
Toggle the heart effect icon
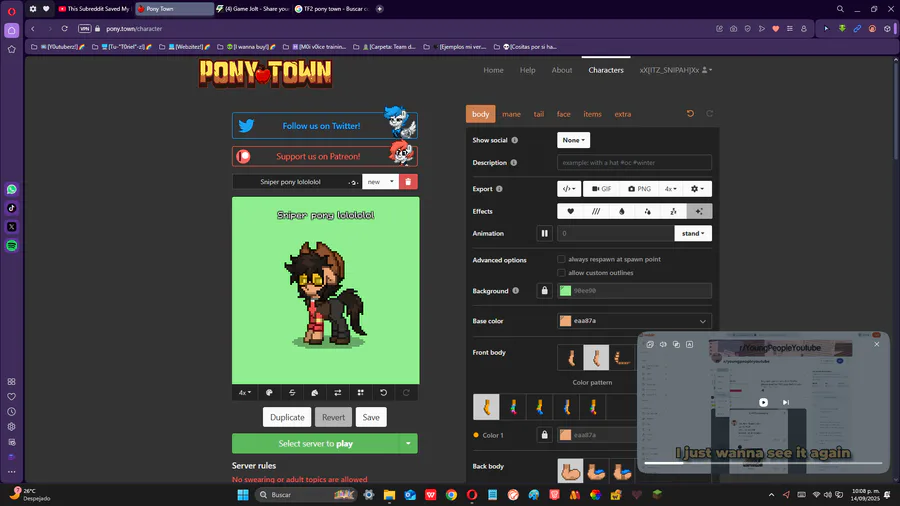570,211
